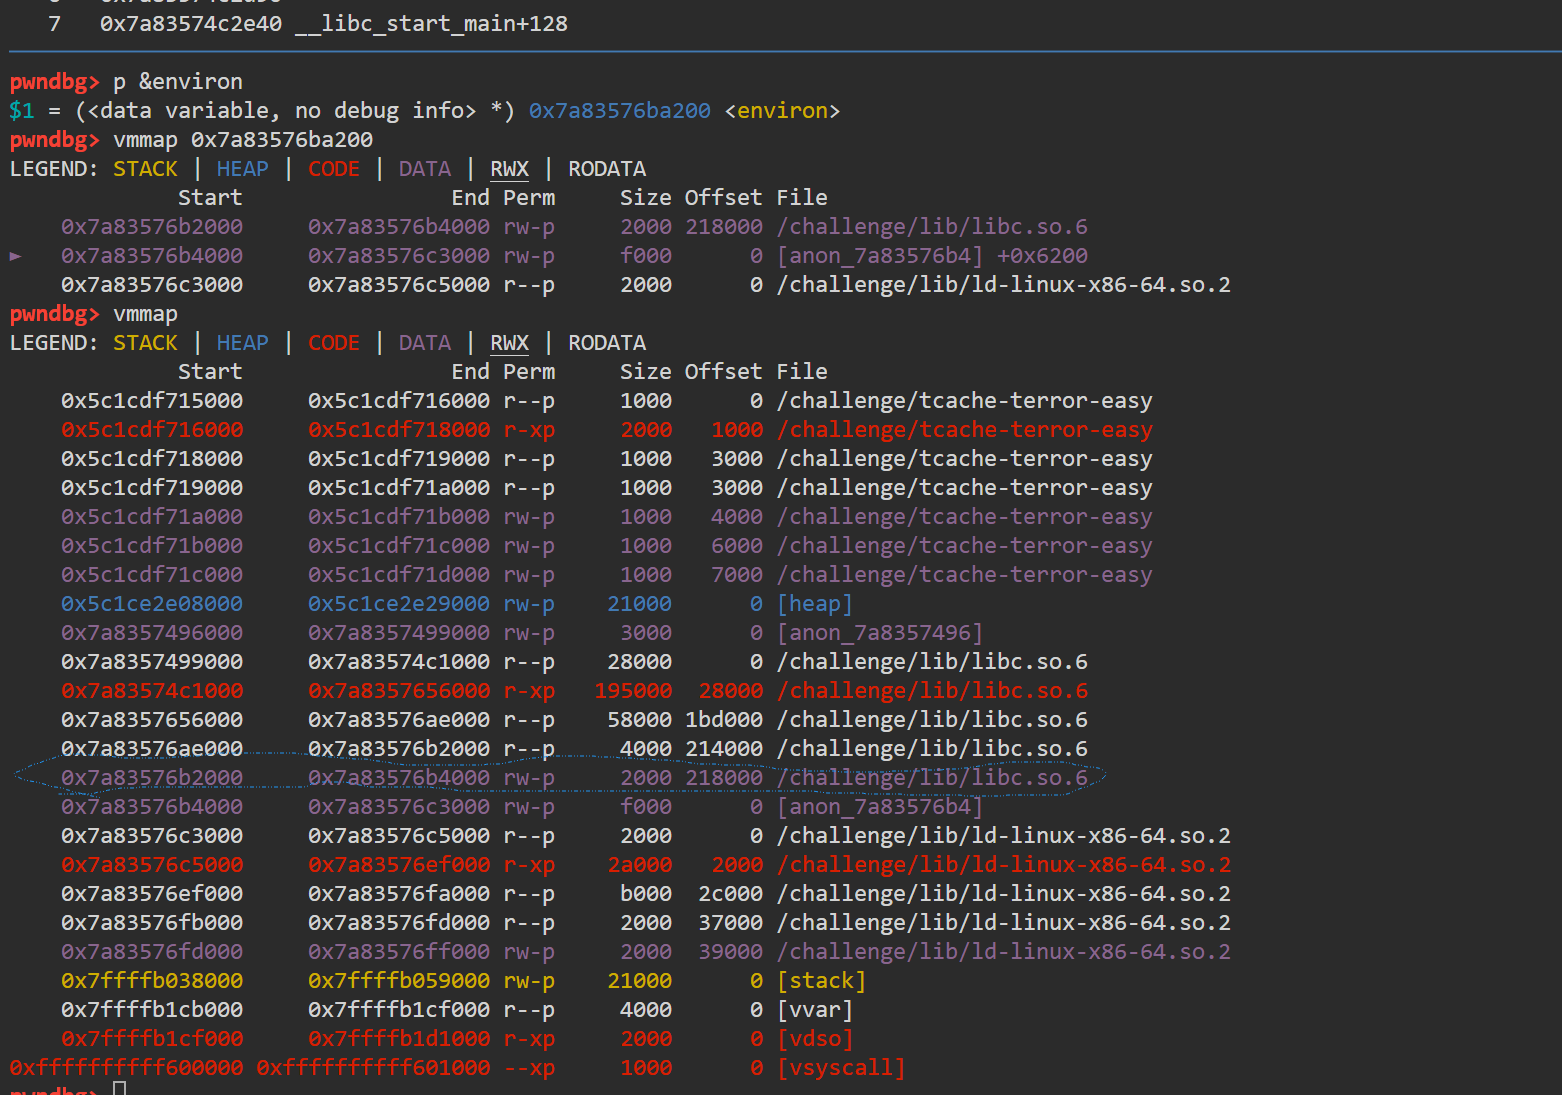
Task: Click the offset value 39000
Action: click(731, 951)
